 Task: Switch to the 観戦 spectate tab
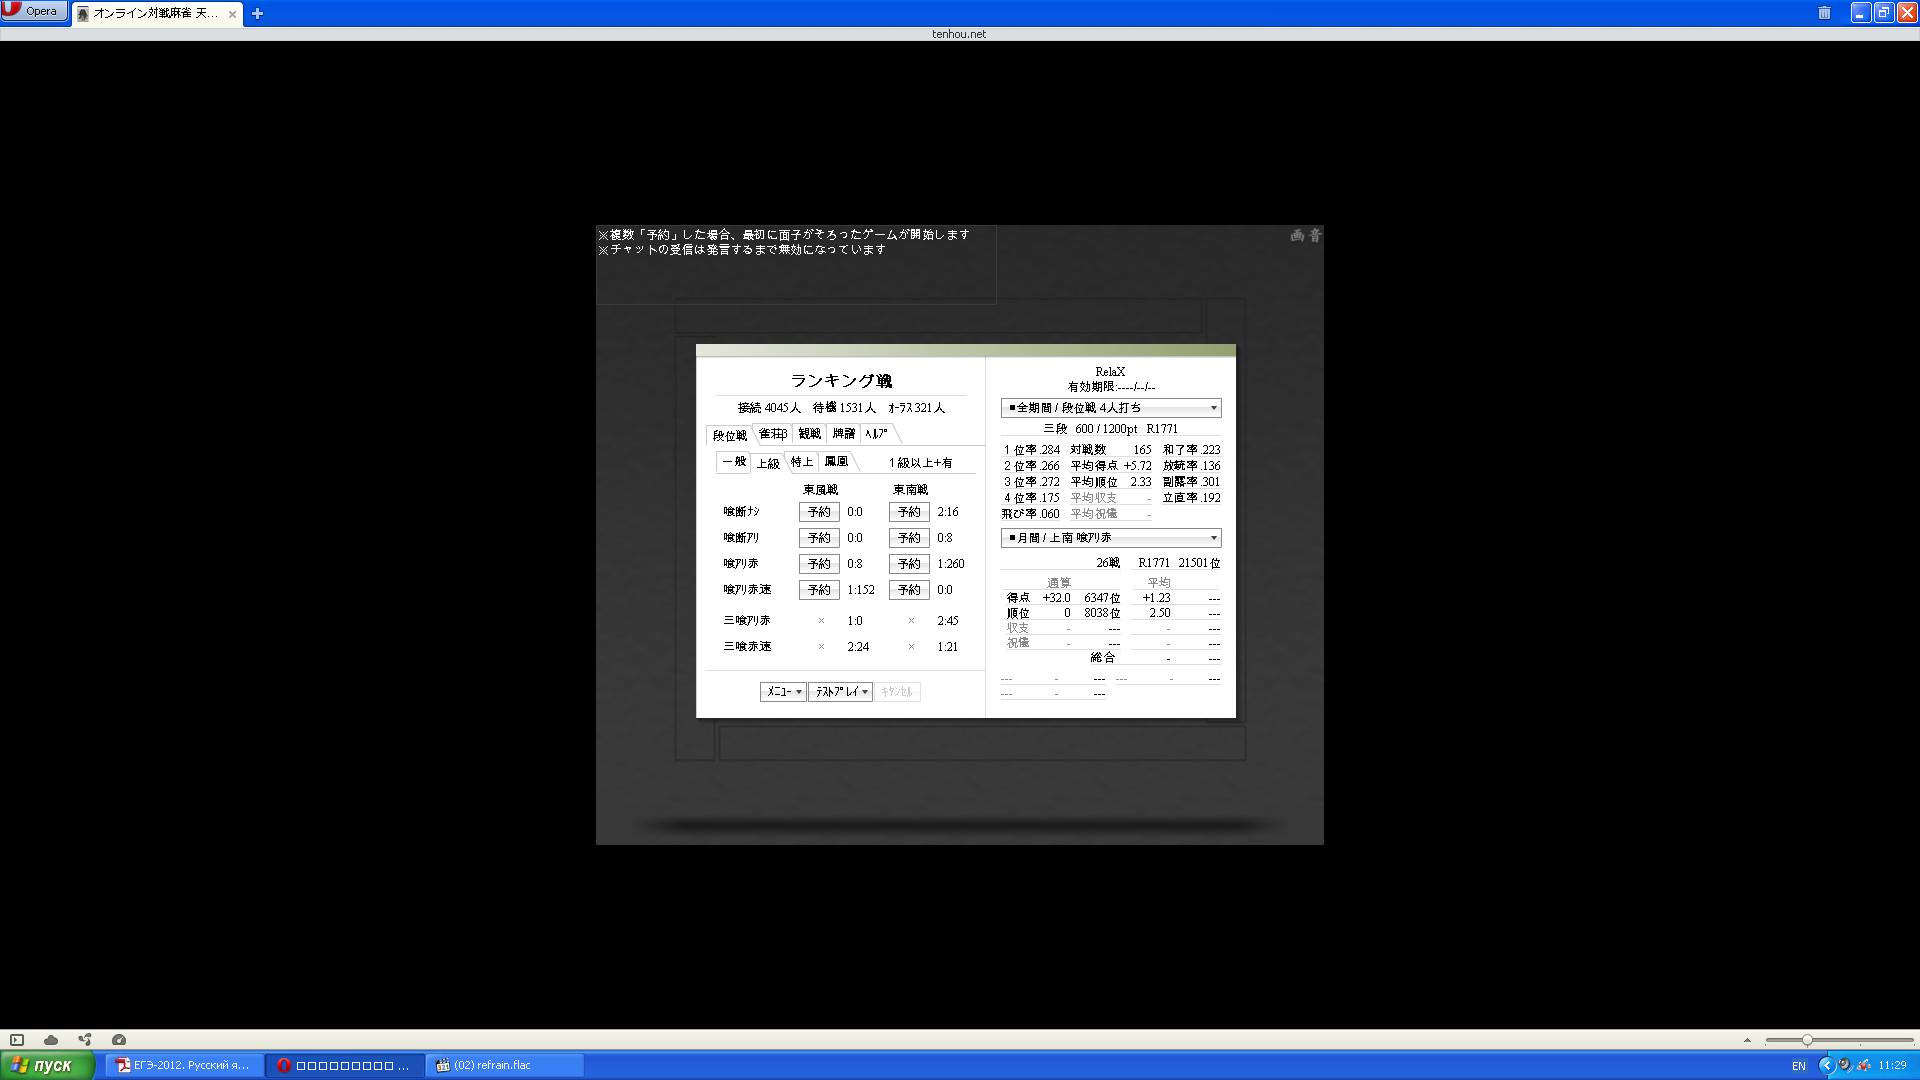tap(809, 434)
